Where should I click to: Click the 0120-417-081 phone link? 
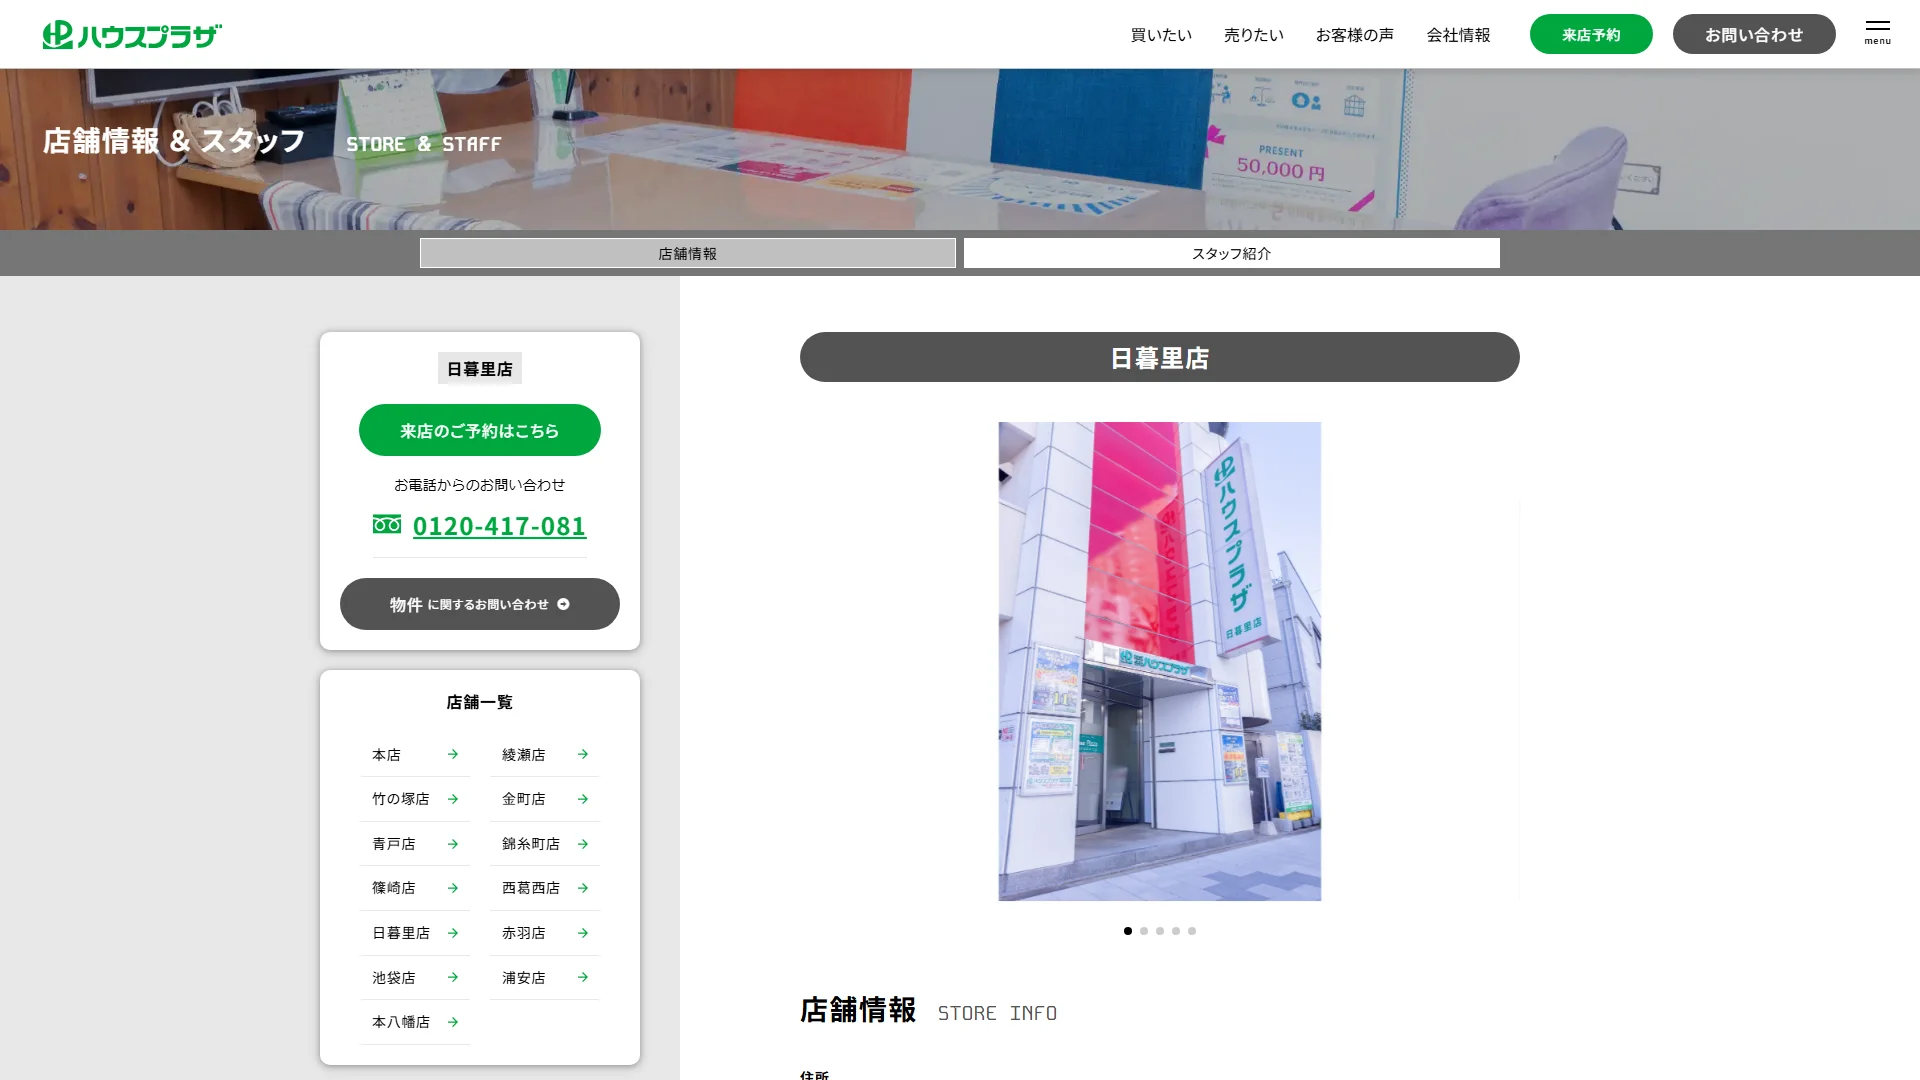click(499, 526)
